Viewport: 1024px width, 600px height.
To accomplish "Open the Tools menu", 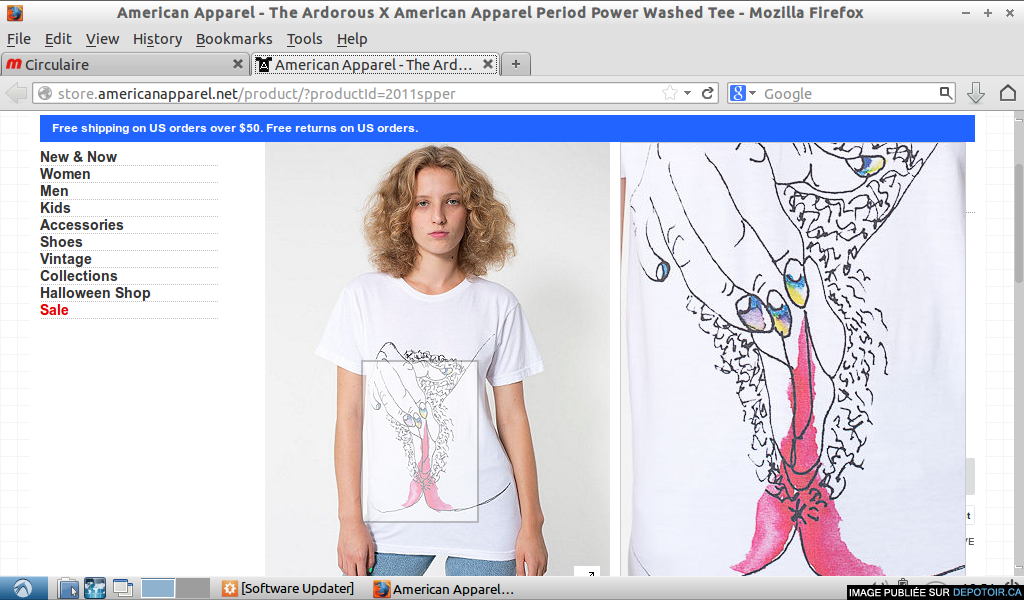I will [304, 39].
